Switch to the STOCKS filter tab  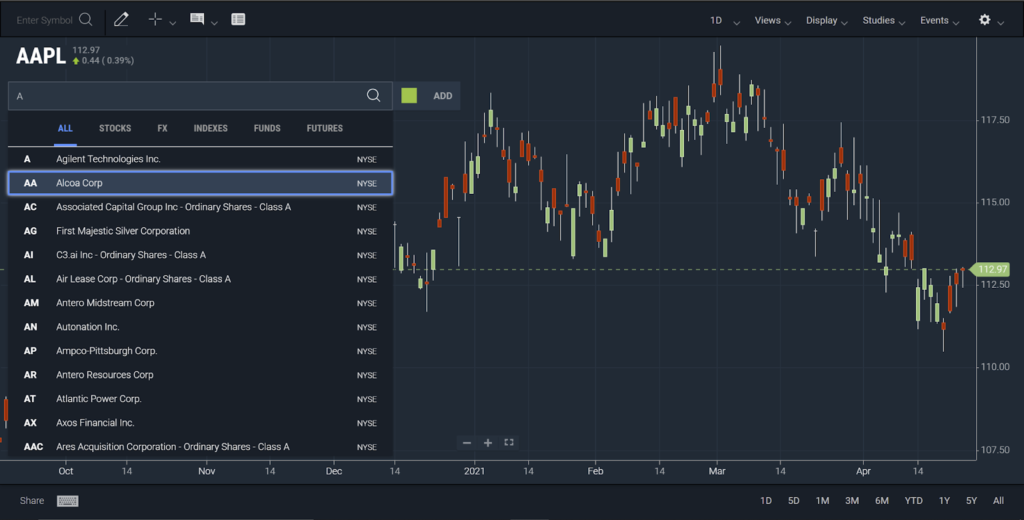[x=115, y=128]
